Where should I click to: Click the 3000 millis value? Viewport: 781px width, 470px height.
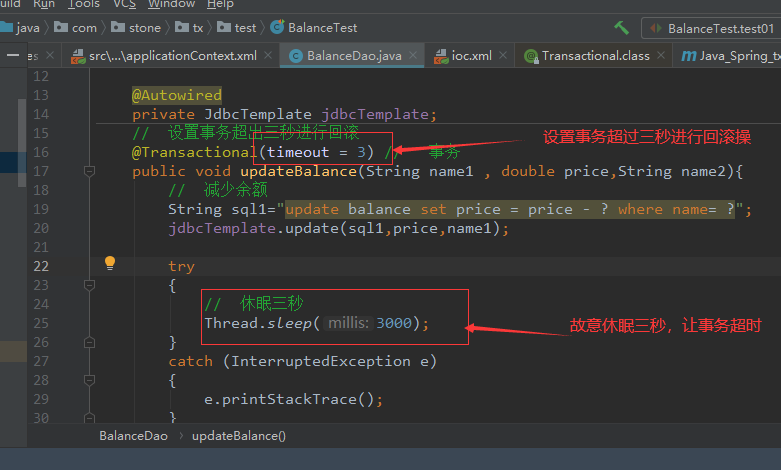(x=394, y=324)
